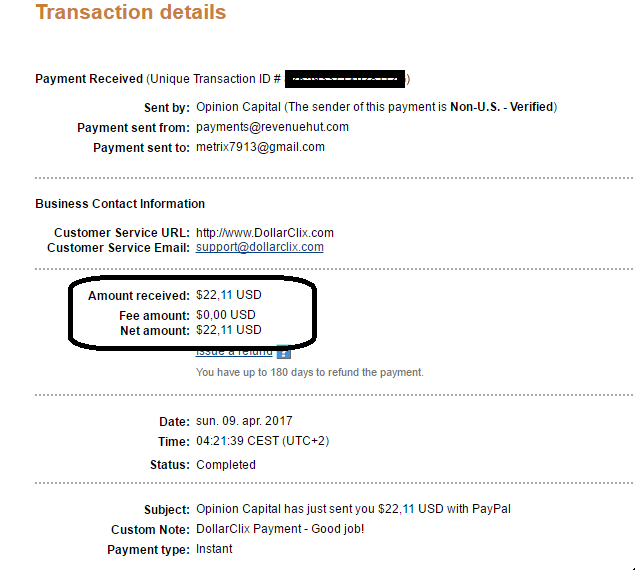The image size is (635, 570).
Task: Click the Subject line about PayPal payment
Action: [354, 509]
